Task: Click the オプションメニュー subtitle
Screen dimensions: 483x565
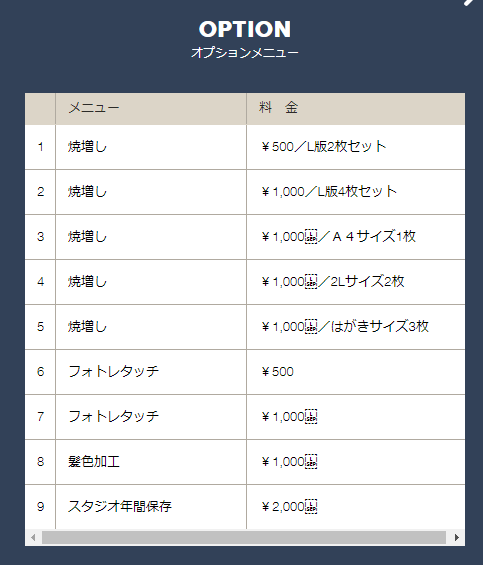Action: (245, 53)
